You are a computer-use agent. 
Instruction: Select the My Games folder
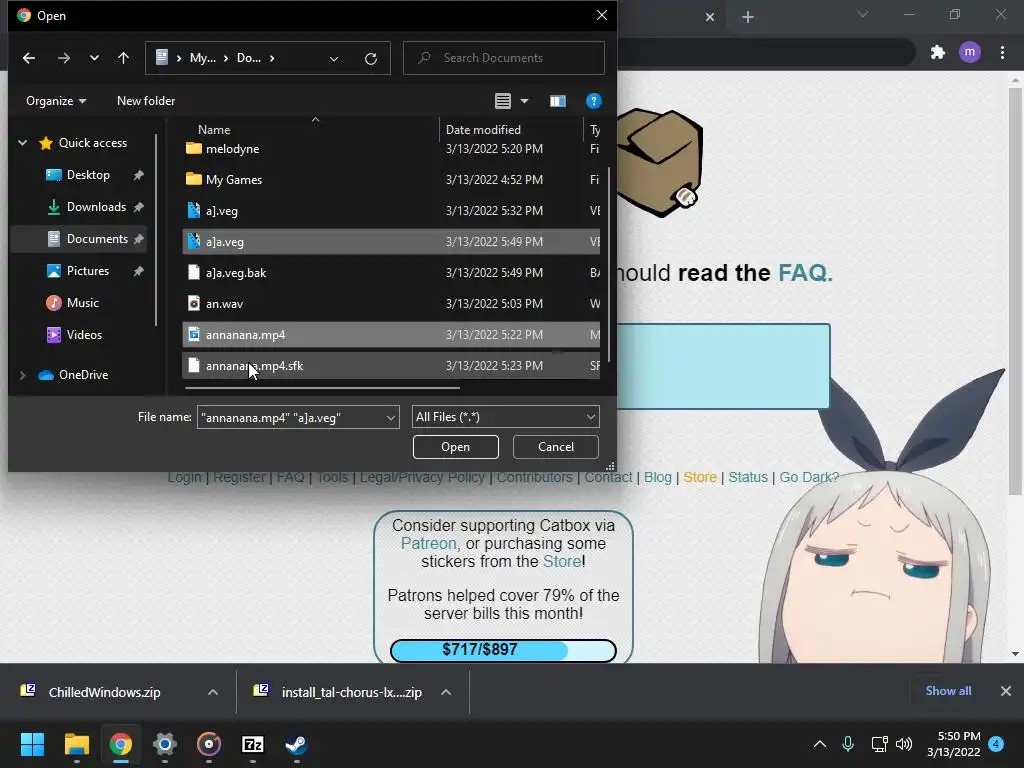tap(391, 180)
